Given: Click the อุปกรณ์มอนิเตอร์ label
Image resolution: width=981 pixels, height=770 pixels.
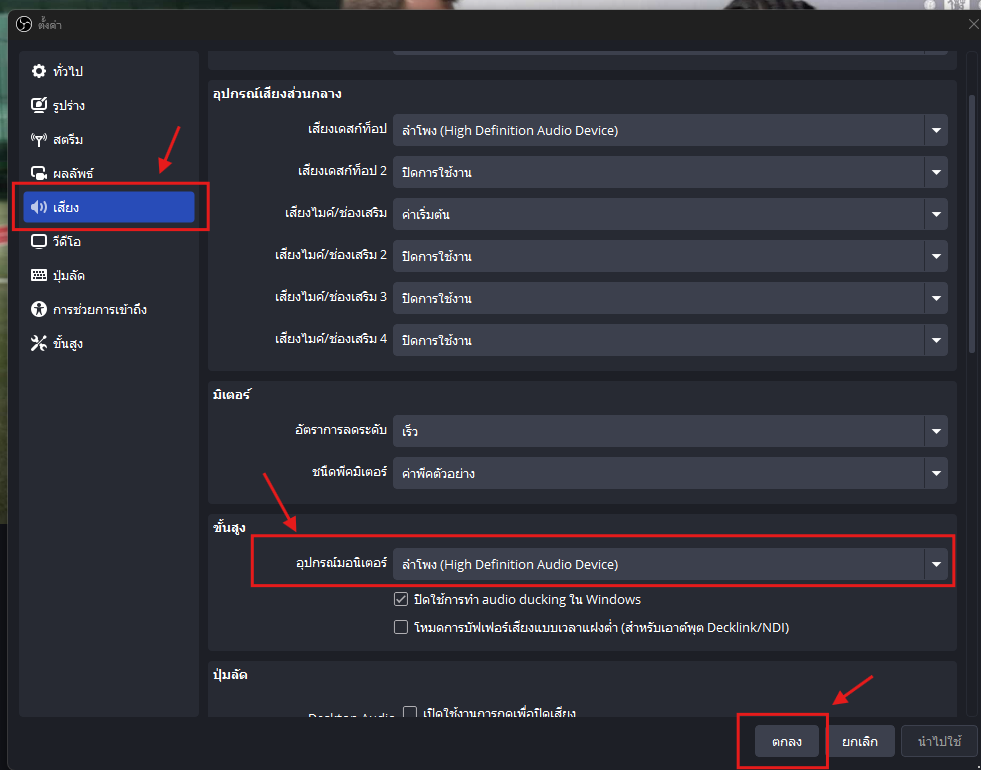Looking at the screenshot, I should click(x=342, y=563).
